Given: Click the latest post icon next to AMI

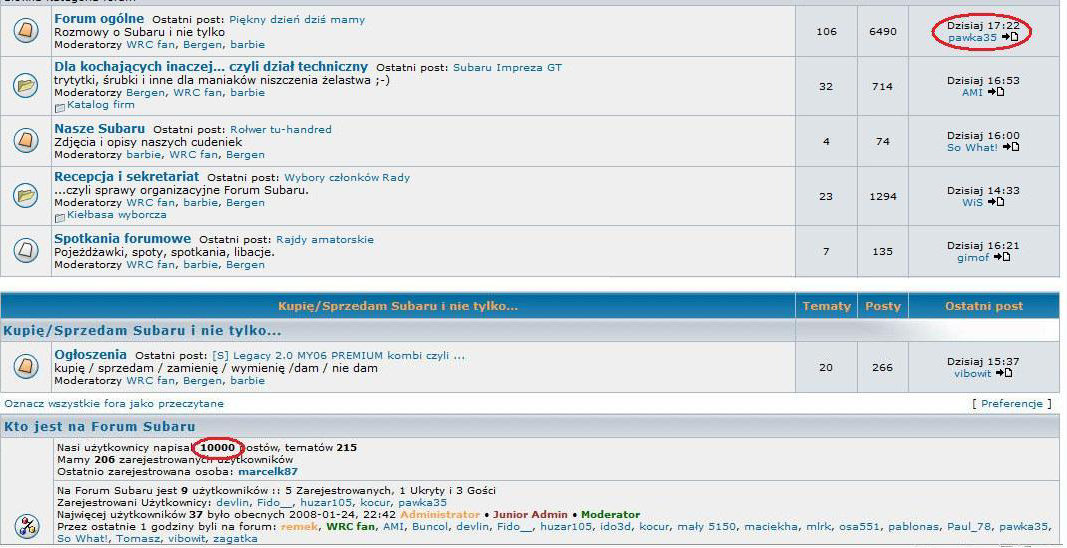Looking at the screenshot, I should pos(995,92).
